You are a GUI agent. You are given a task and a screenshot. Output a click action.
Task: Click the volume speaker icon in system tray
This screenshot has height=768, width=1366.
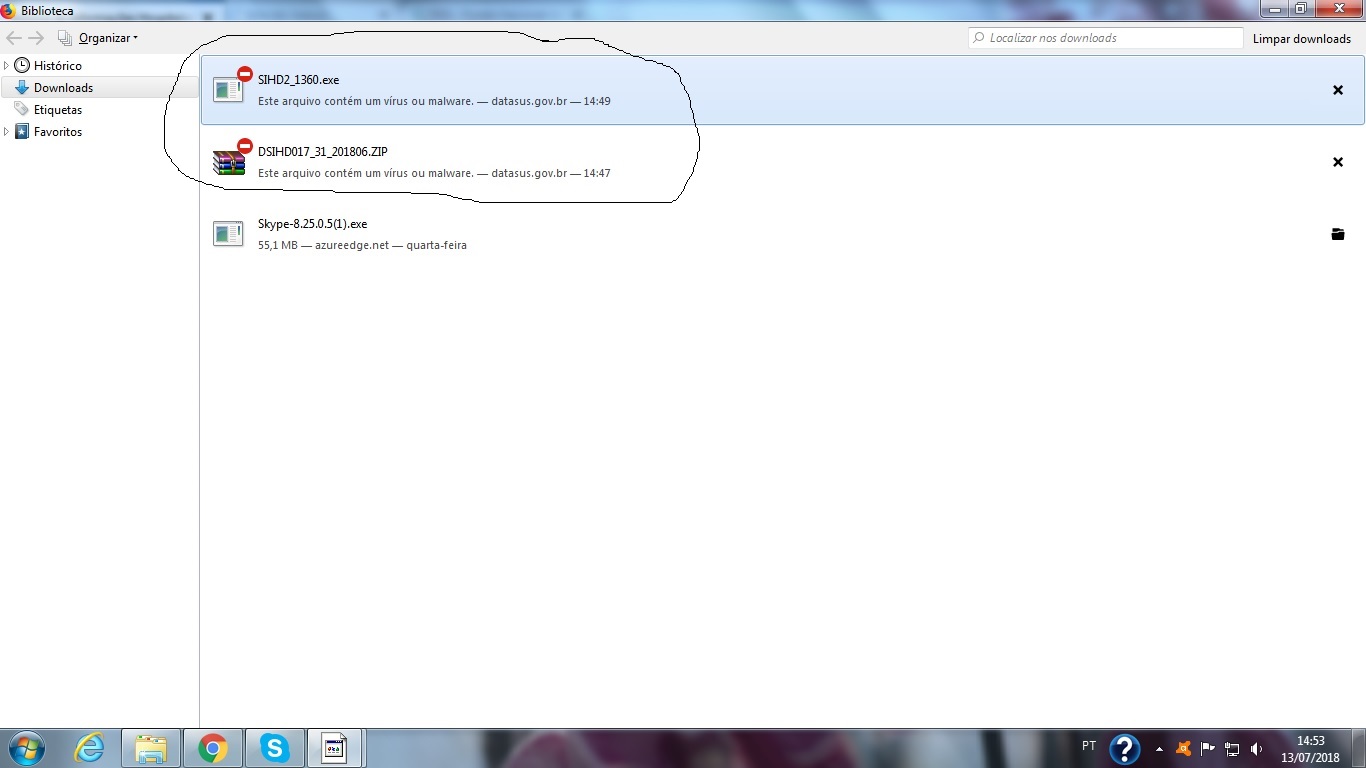point(1256,748)
